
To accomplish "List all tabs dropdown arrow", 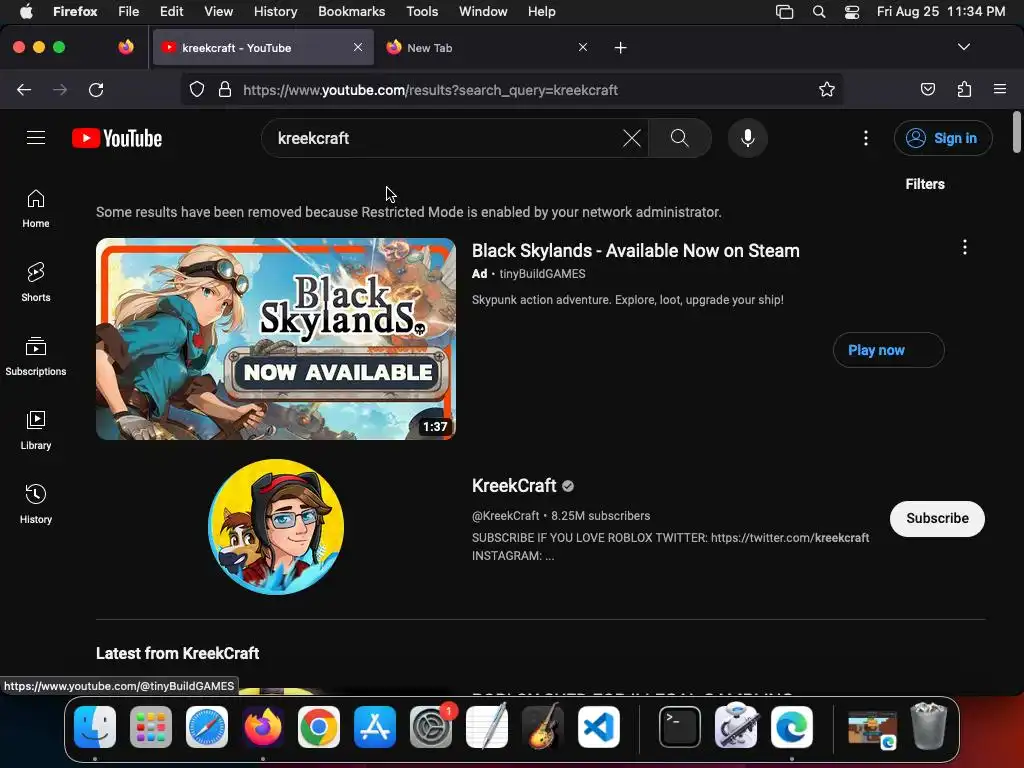I will point(963,47).
